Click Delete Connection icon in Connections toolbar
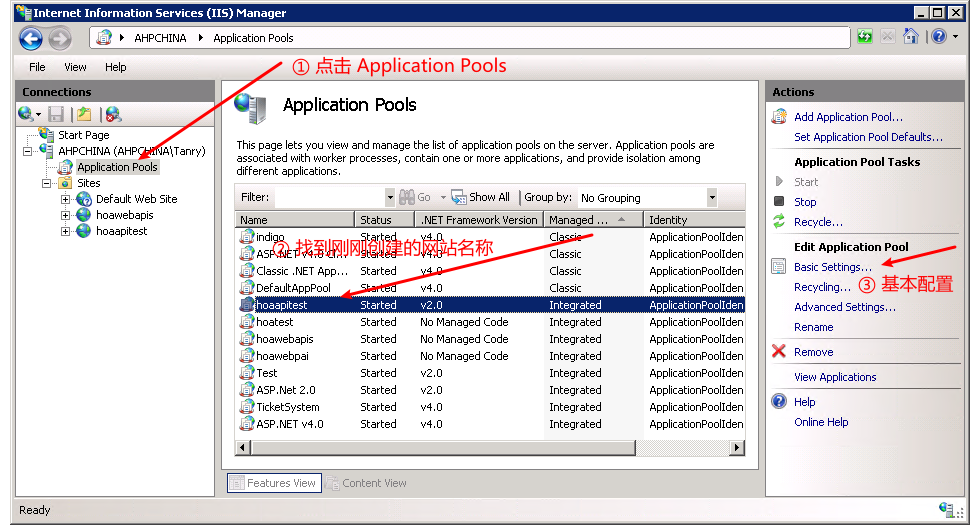This screenshot has height=532, width=974. point(112,114)
